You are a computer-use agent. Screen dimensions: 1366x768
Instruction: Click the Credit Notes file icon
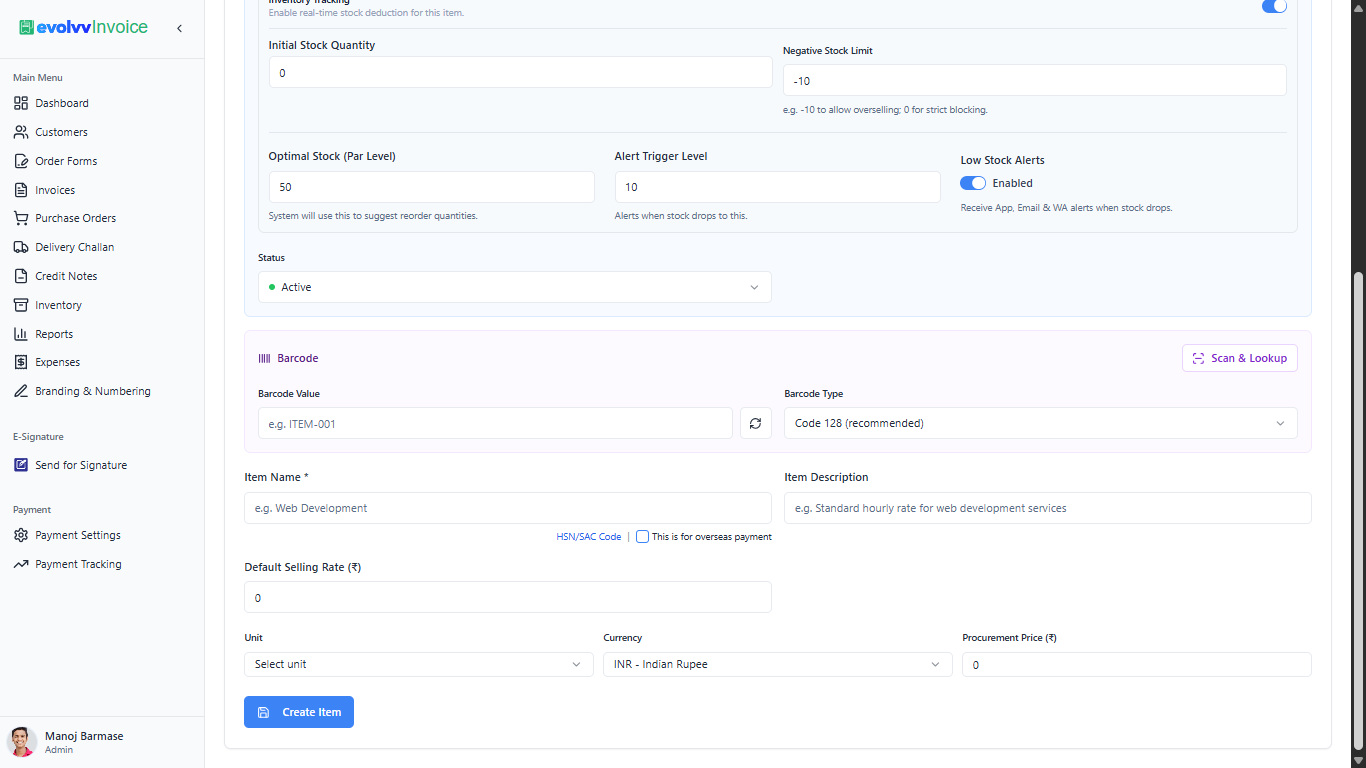(21, 276)
